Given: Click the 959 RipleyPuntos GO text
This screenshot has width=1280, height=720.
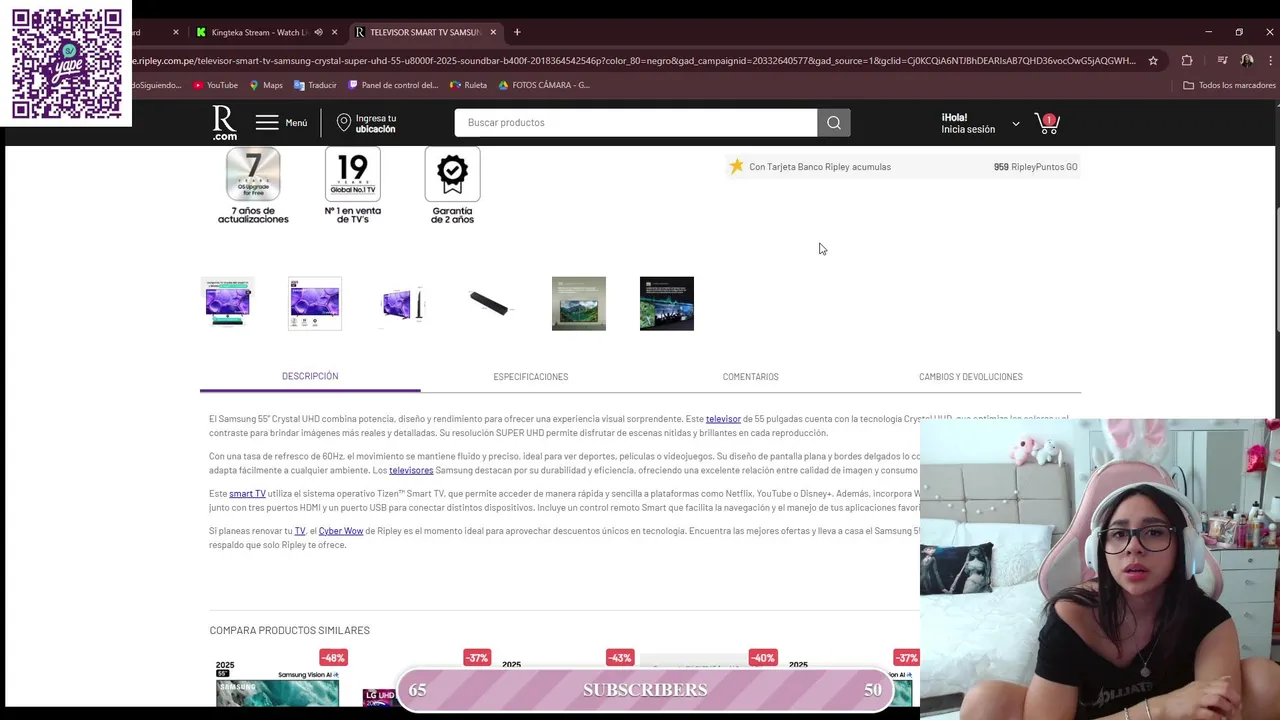Looking at the screenshot, I should pos(1036,167).
